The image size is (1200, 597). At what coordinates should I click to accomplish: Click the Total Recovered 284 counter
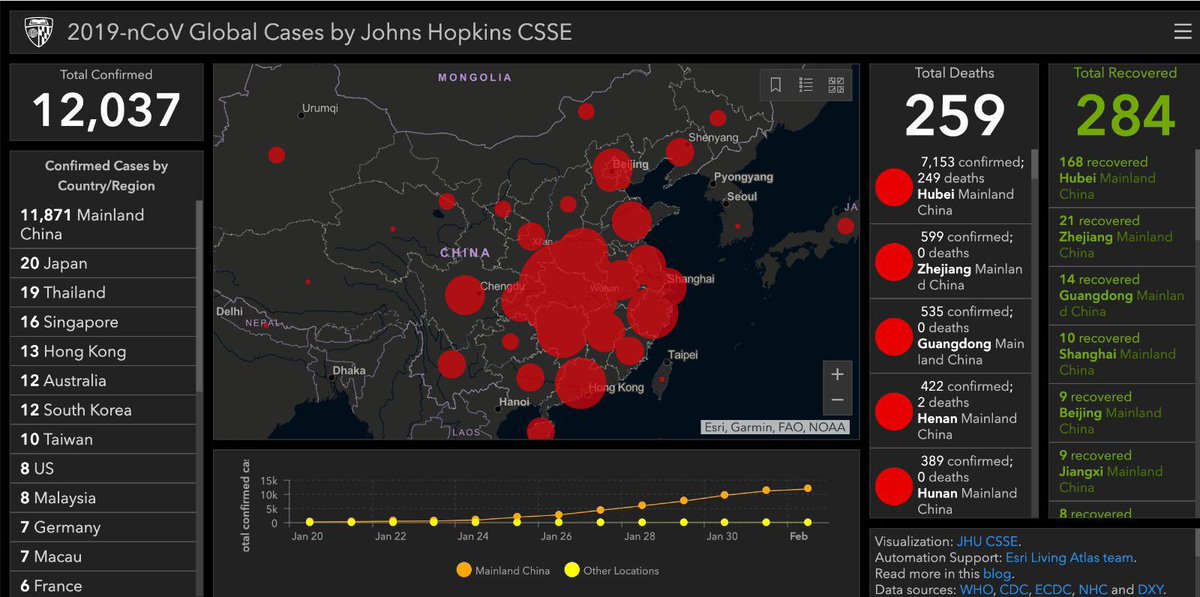pos(1125,115)
